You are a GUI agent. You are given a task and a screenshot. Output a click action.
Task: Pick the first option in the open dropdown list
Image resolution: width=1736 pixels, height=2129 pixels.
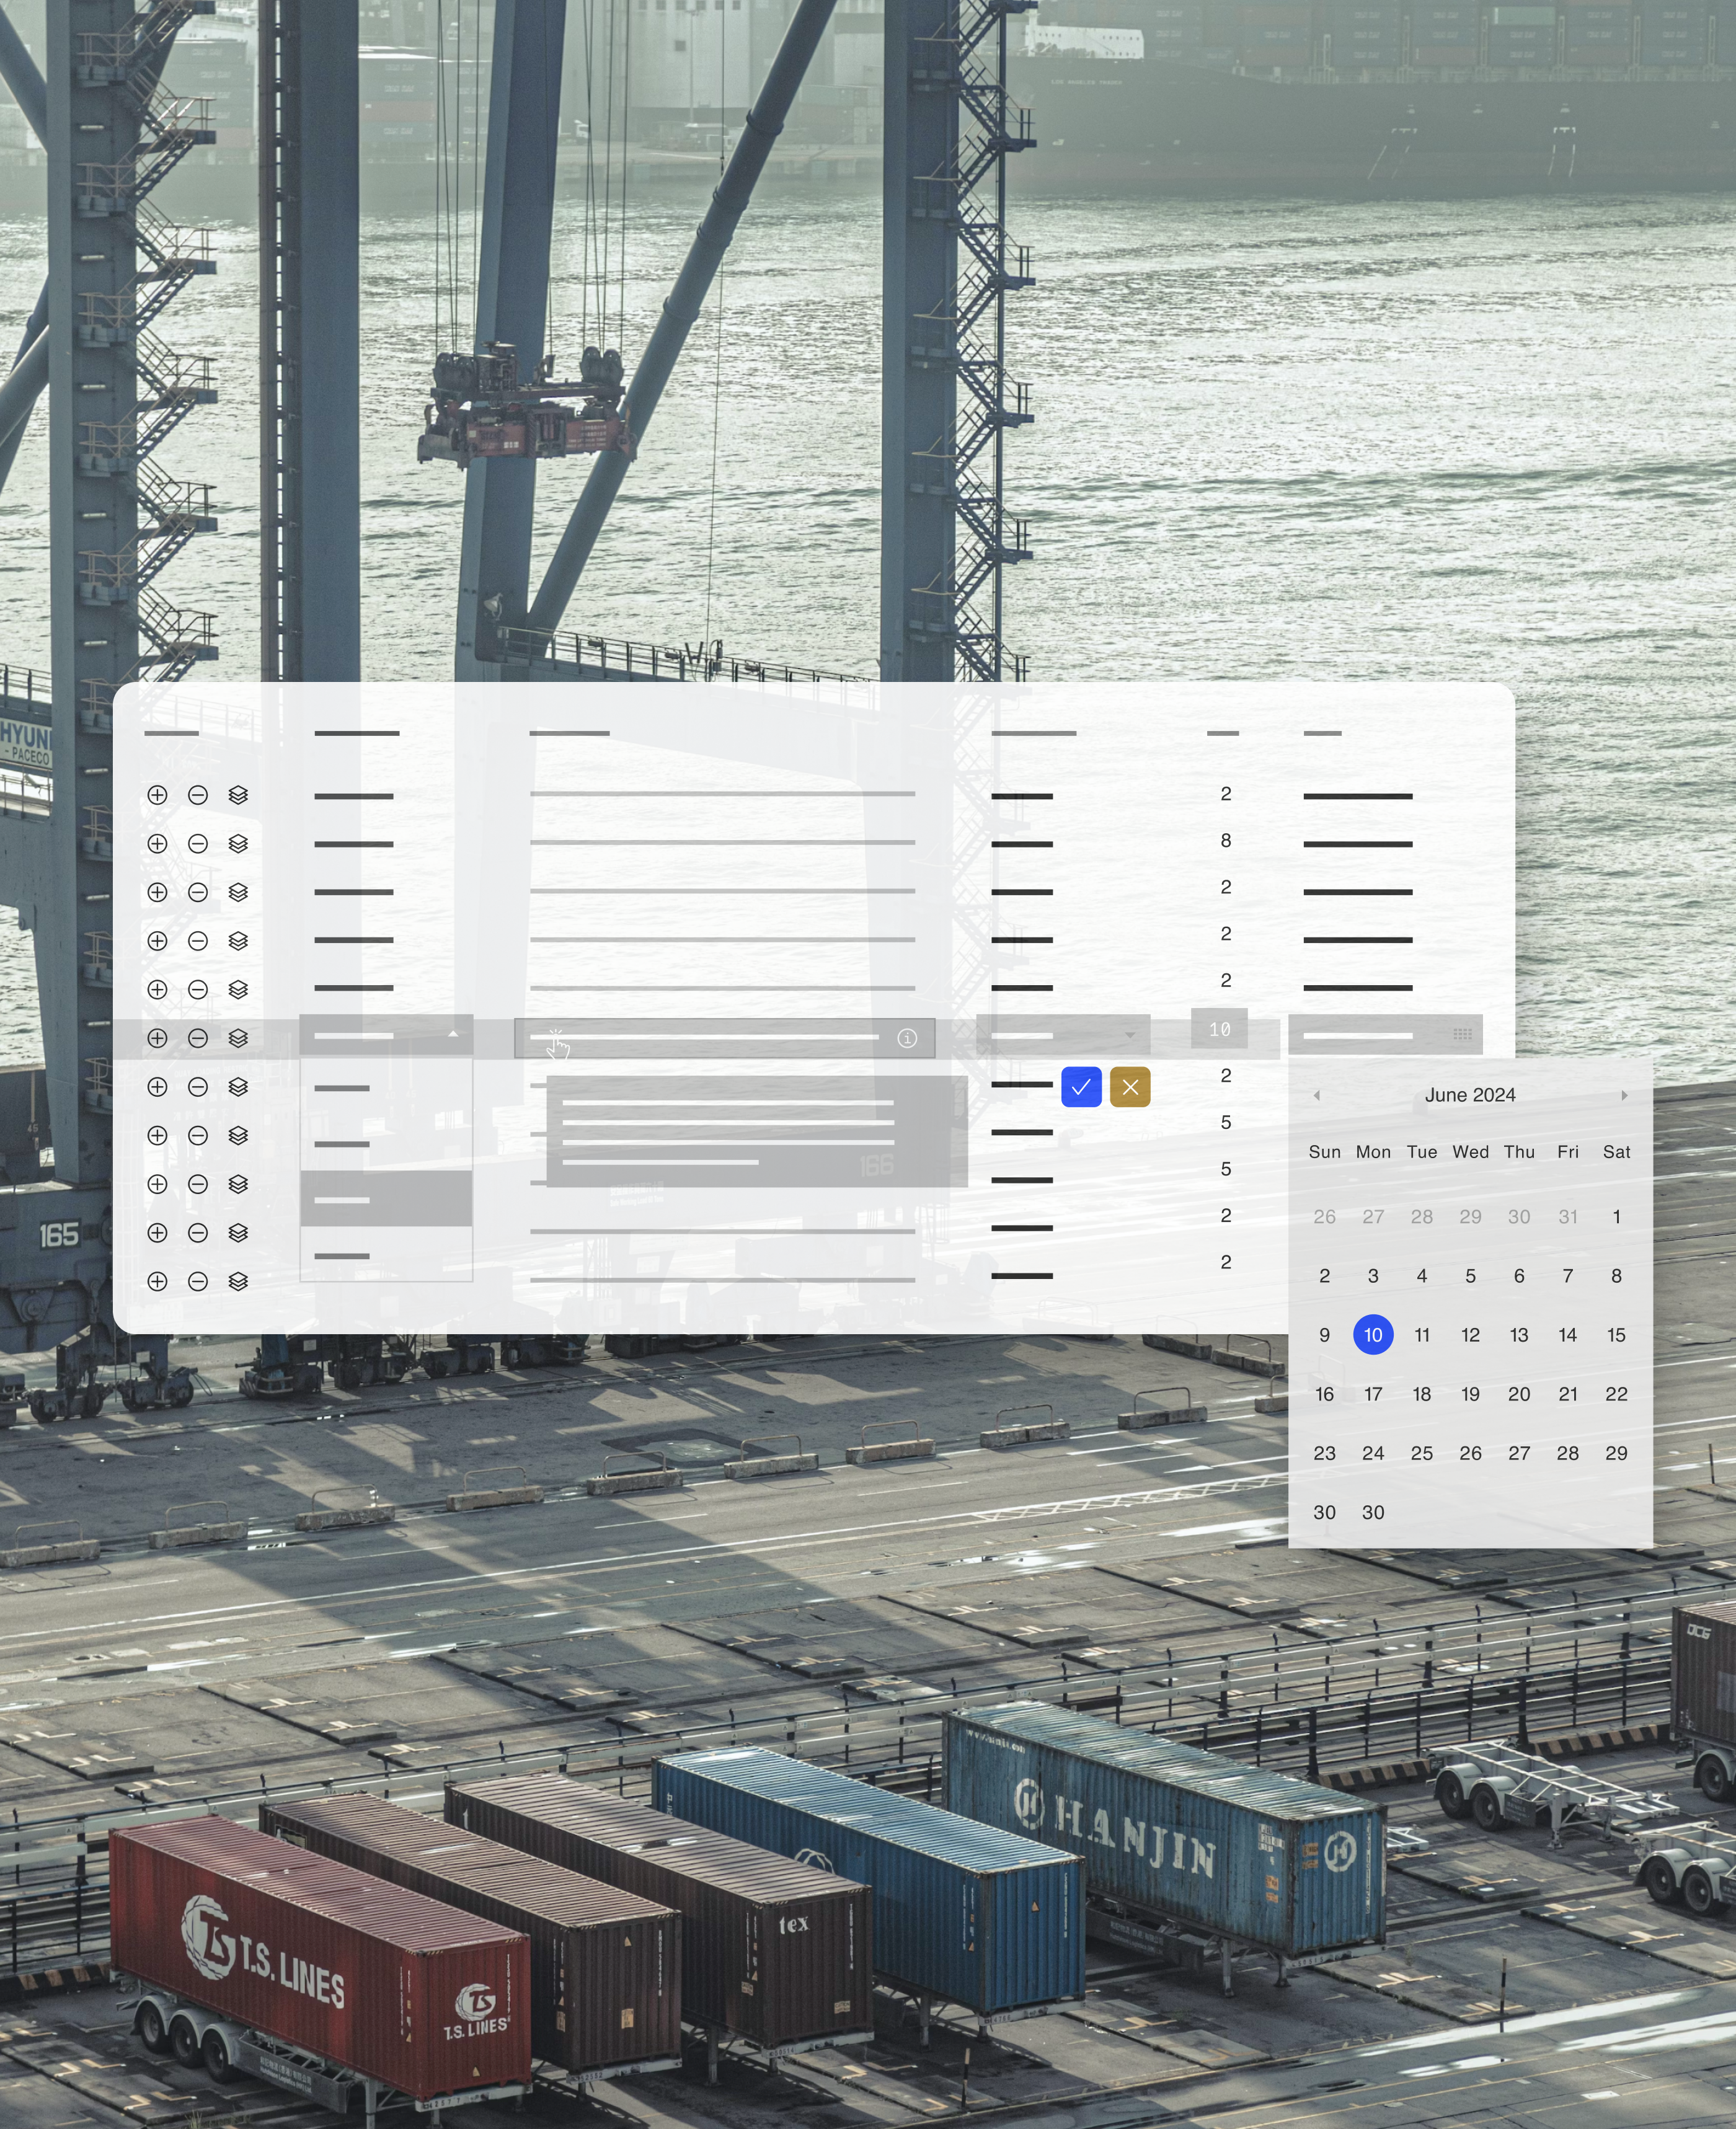point(386,1088)
